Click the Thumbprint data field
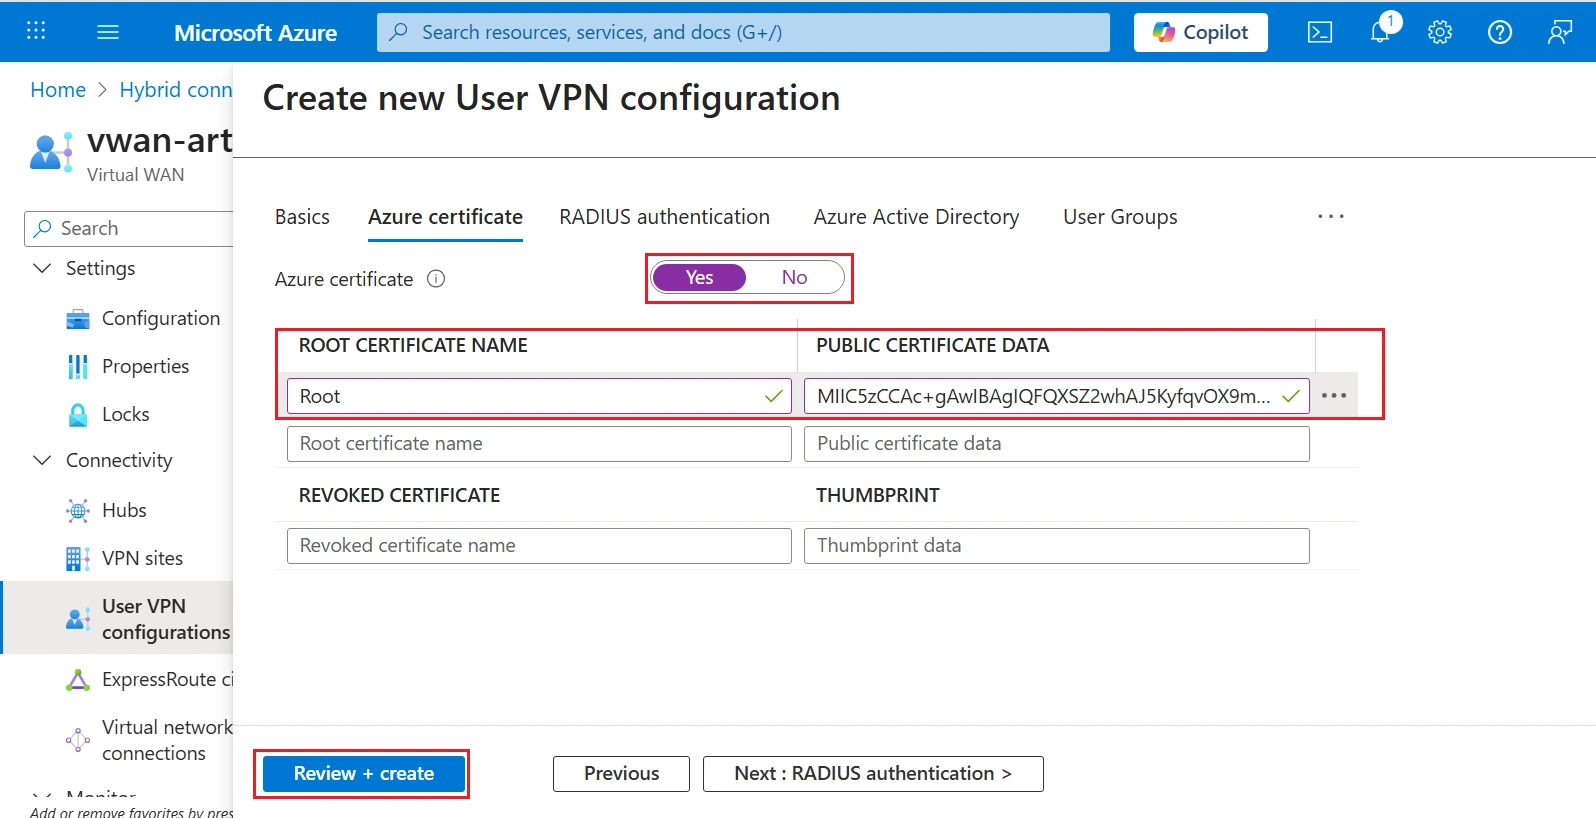 click(x=1057, y=546)
